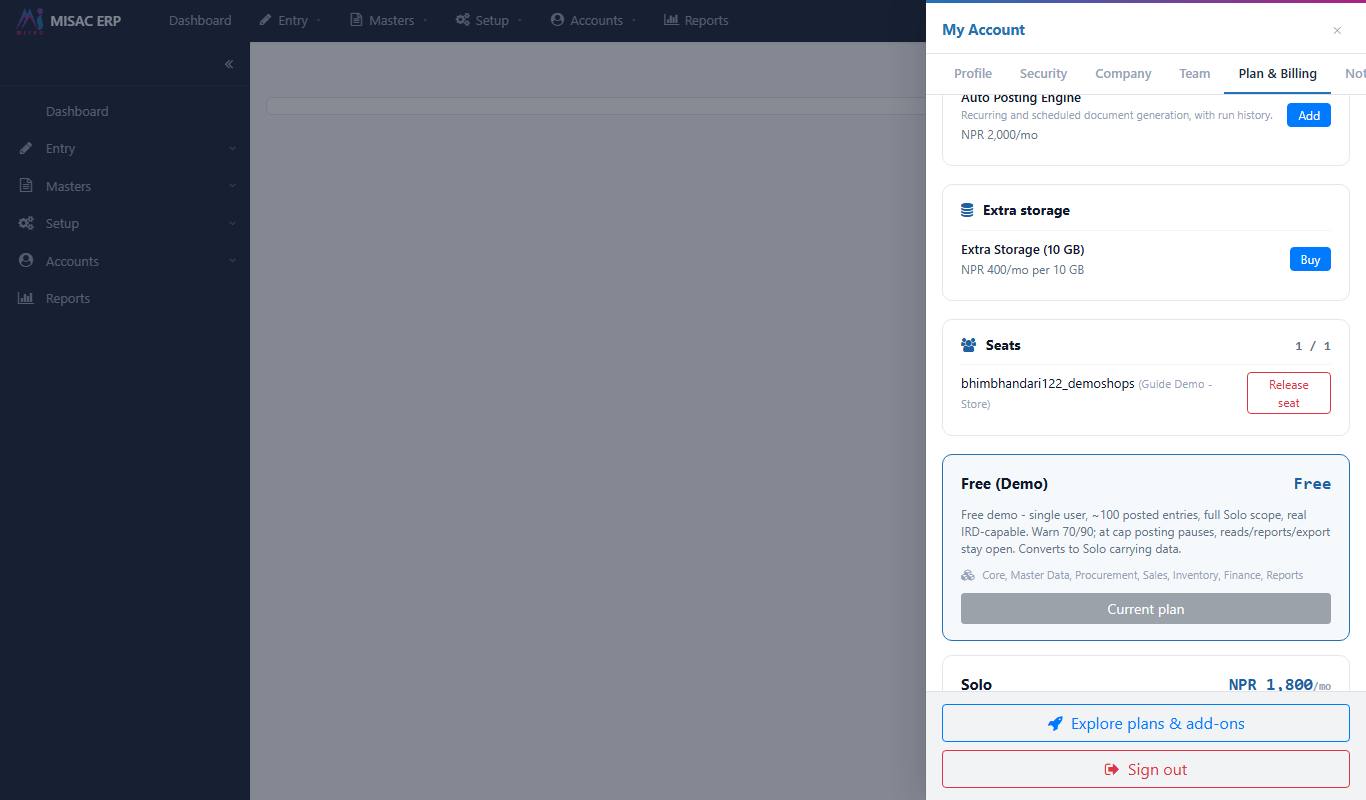1366x800 pixels.
Task: Open Reports in the top navbar
Action: click(696, 20)
